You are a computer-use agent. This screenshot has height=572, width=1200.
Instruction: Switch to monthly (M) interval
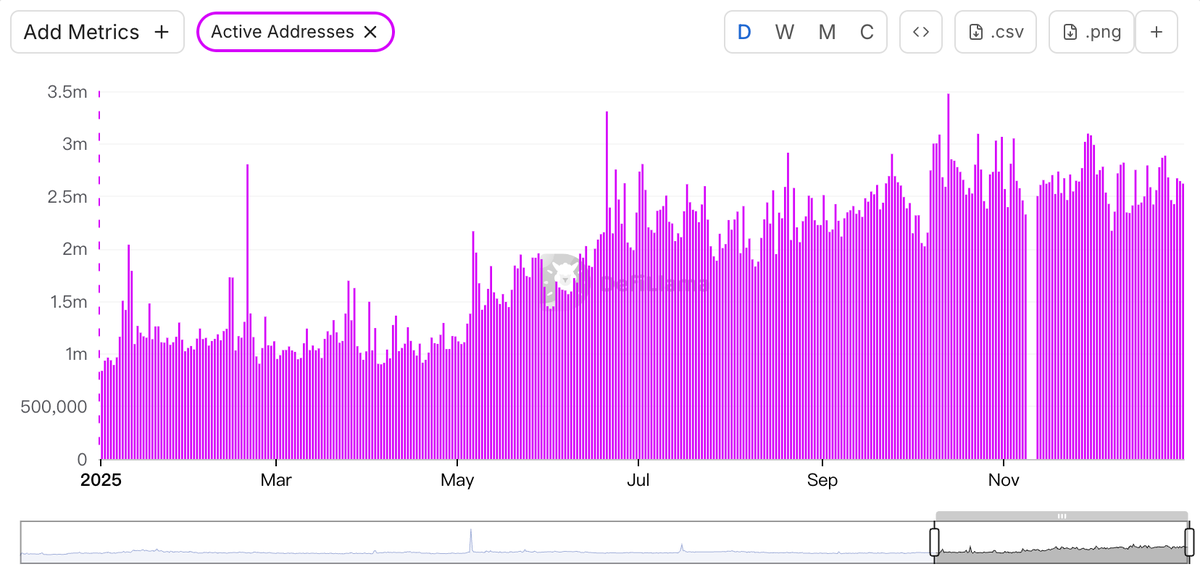pos(827,32)
